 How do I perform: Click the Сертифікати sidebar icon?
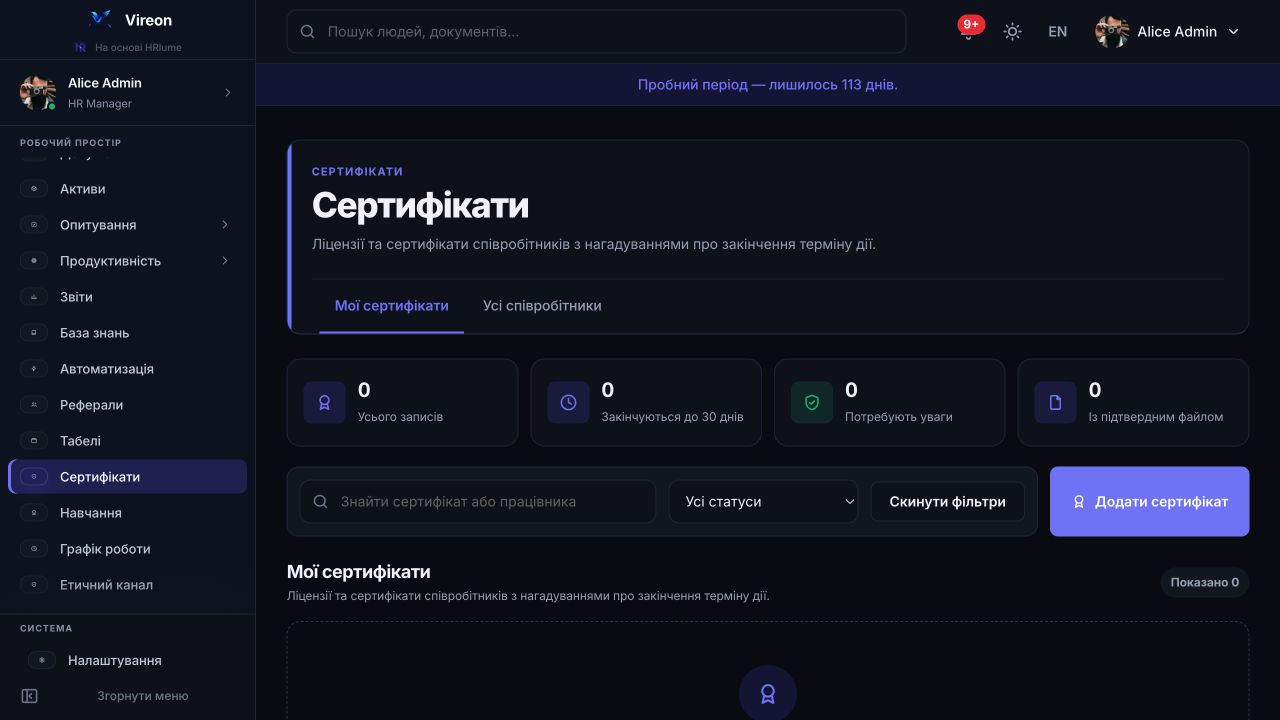[34, 477]
